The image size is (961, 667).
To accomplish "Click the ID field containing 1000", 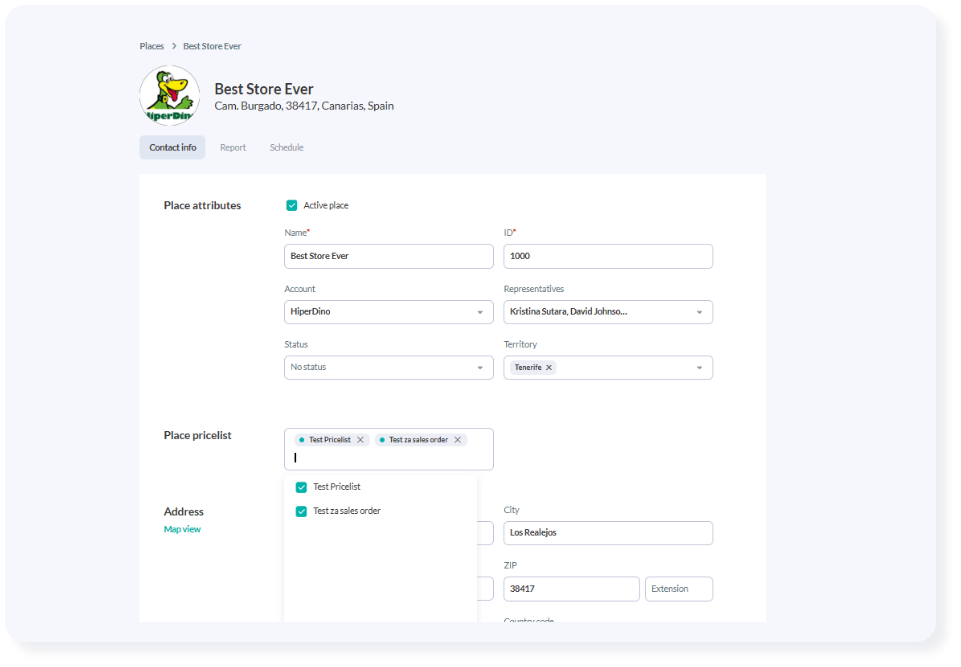I will tap(607, 256).
